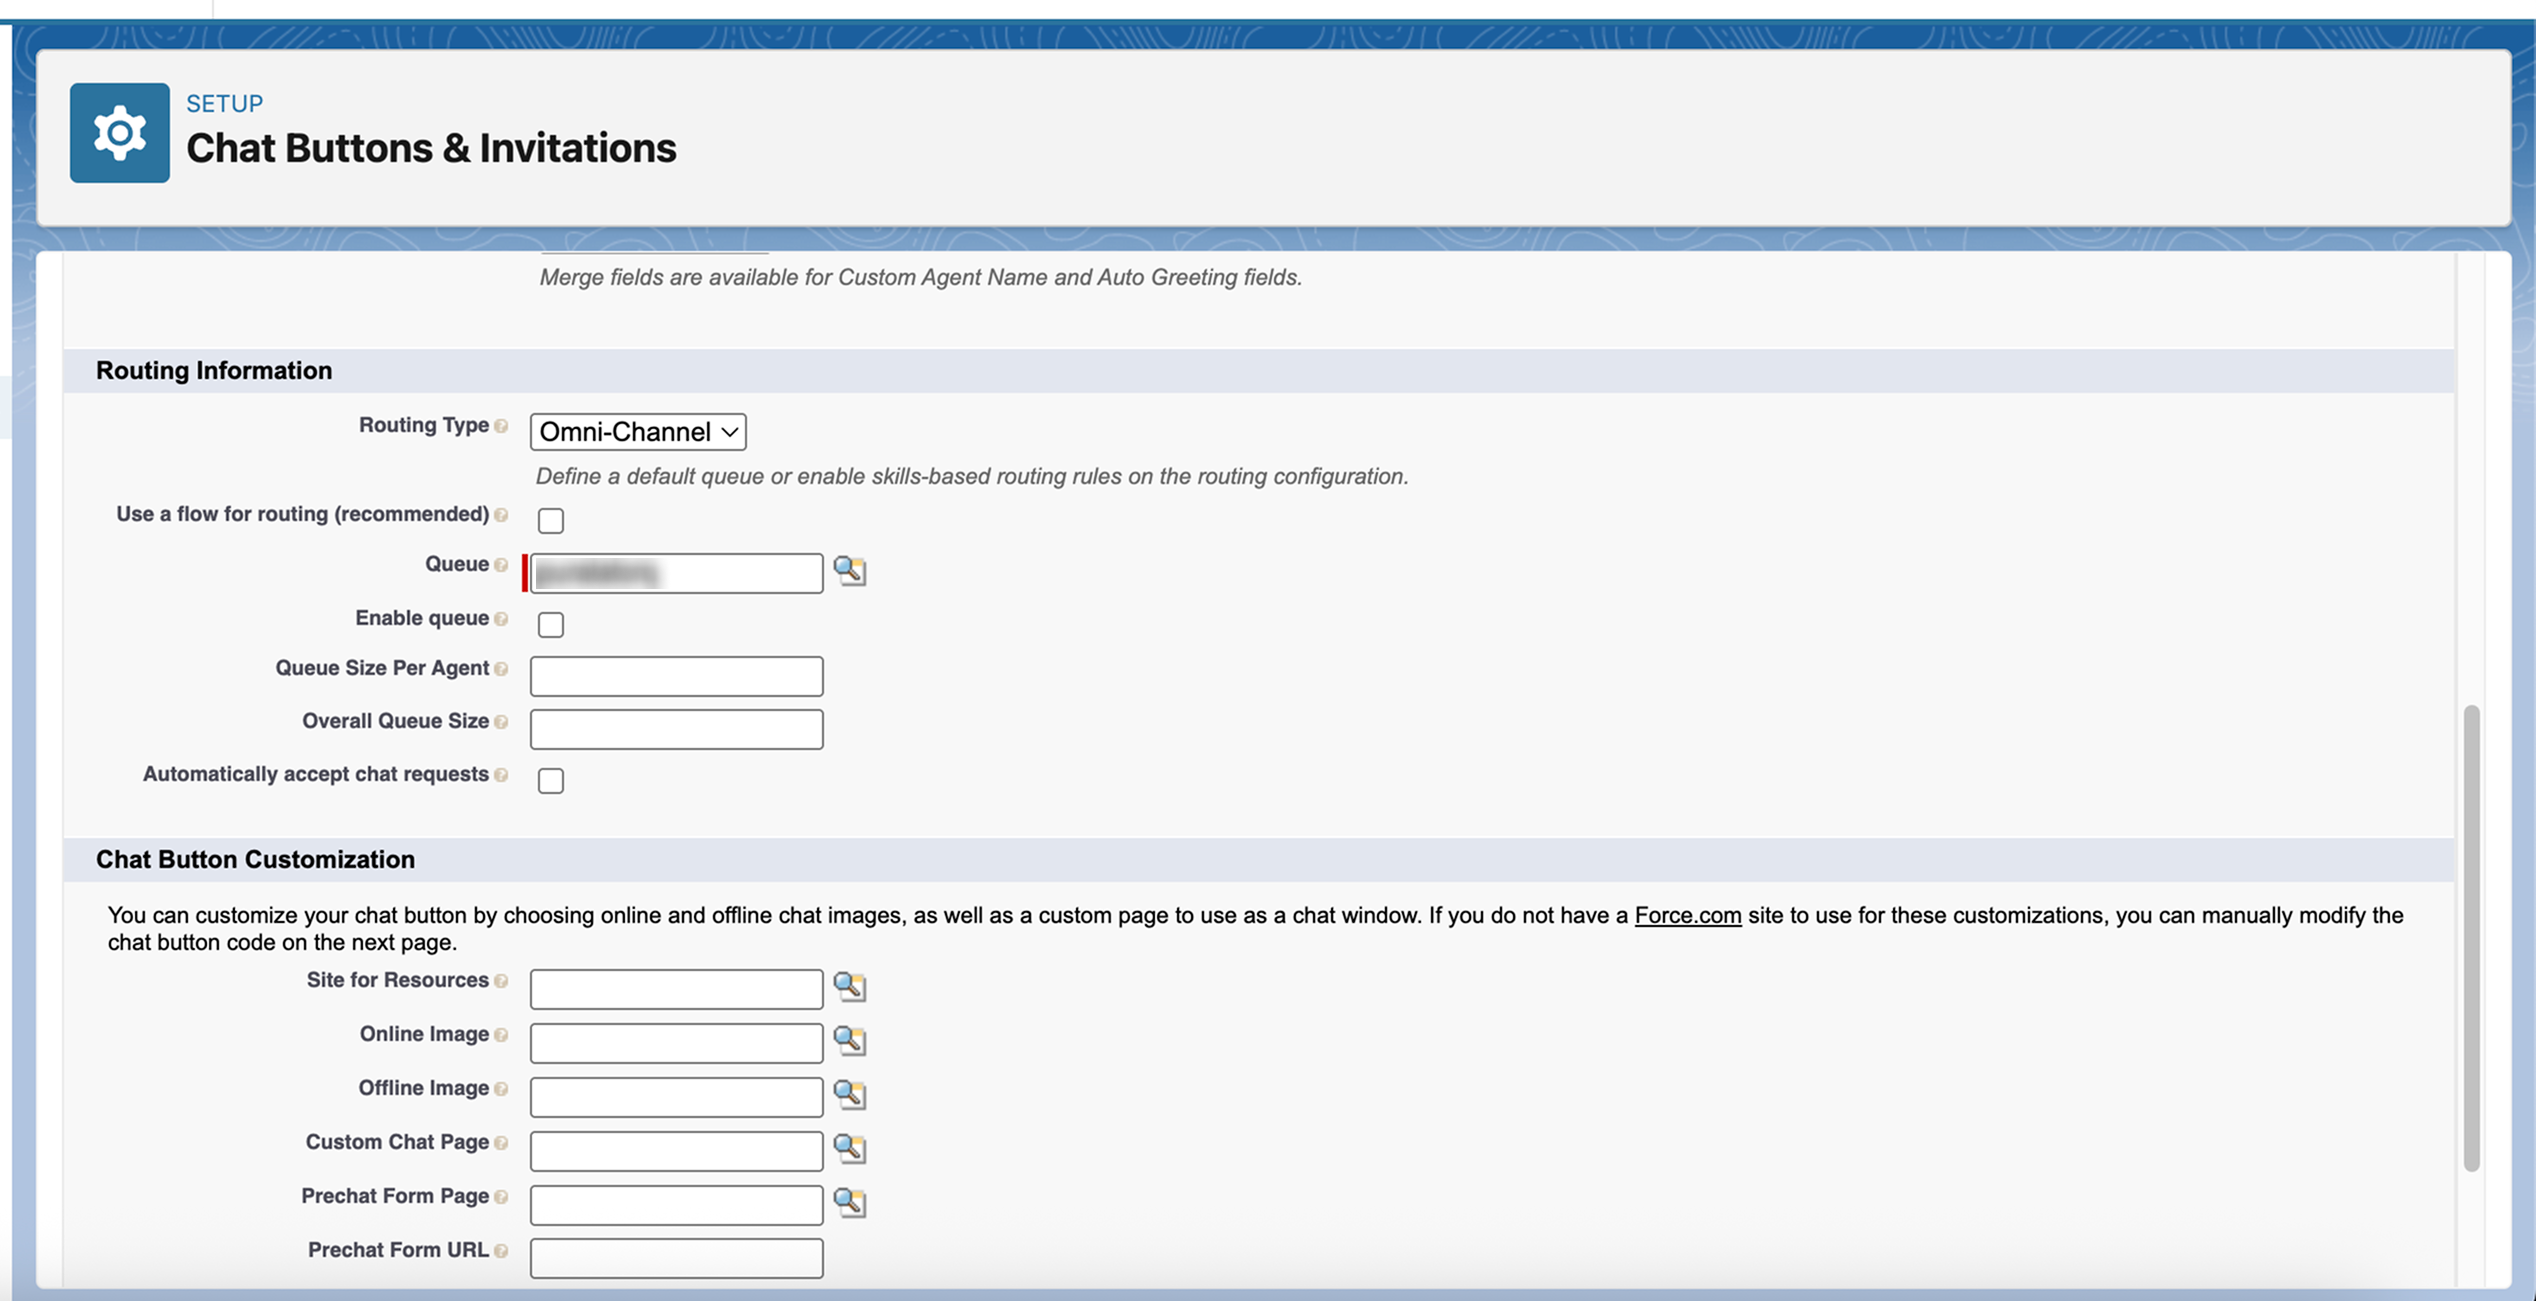2536x1301 pixels.
Task: Open the Site for Resources lookup icon
Action: pos(849,986)
